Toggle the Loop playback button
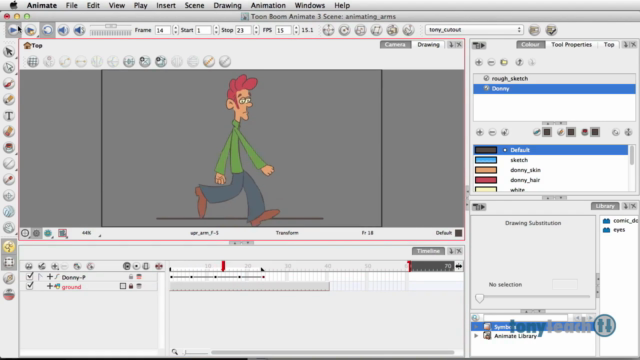This screenshot has width=640, height=360. click(x=47, y=30)
